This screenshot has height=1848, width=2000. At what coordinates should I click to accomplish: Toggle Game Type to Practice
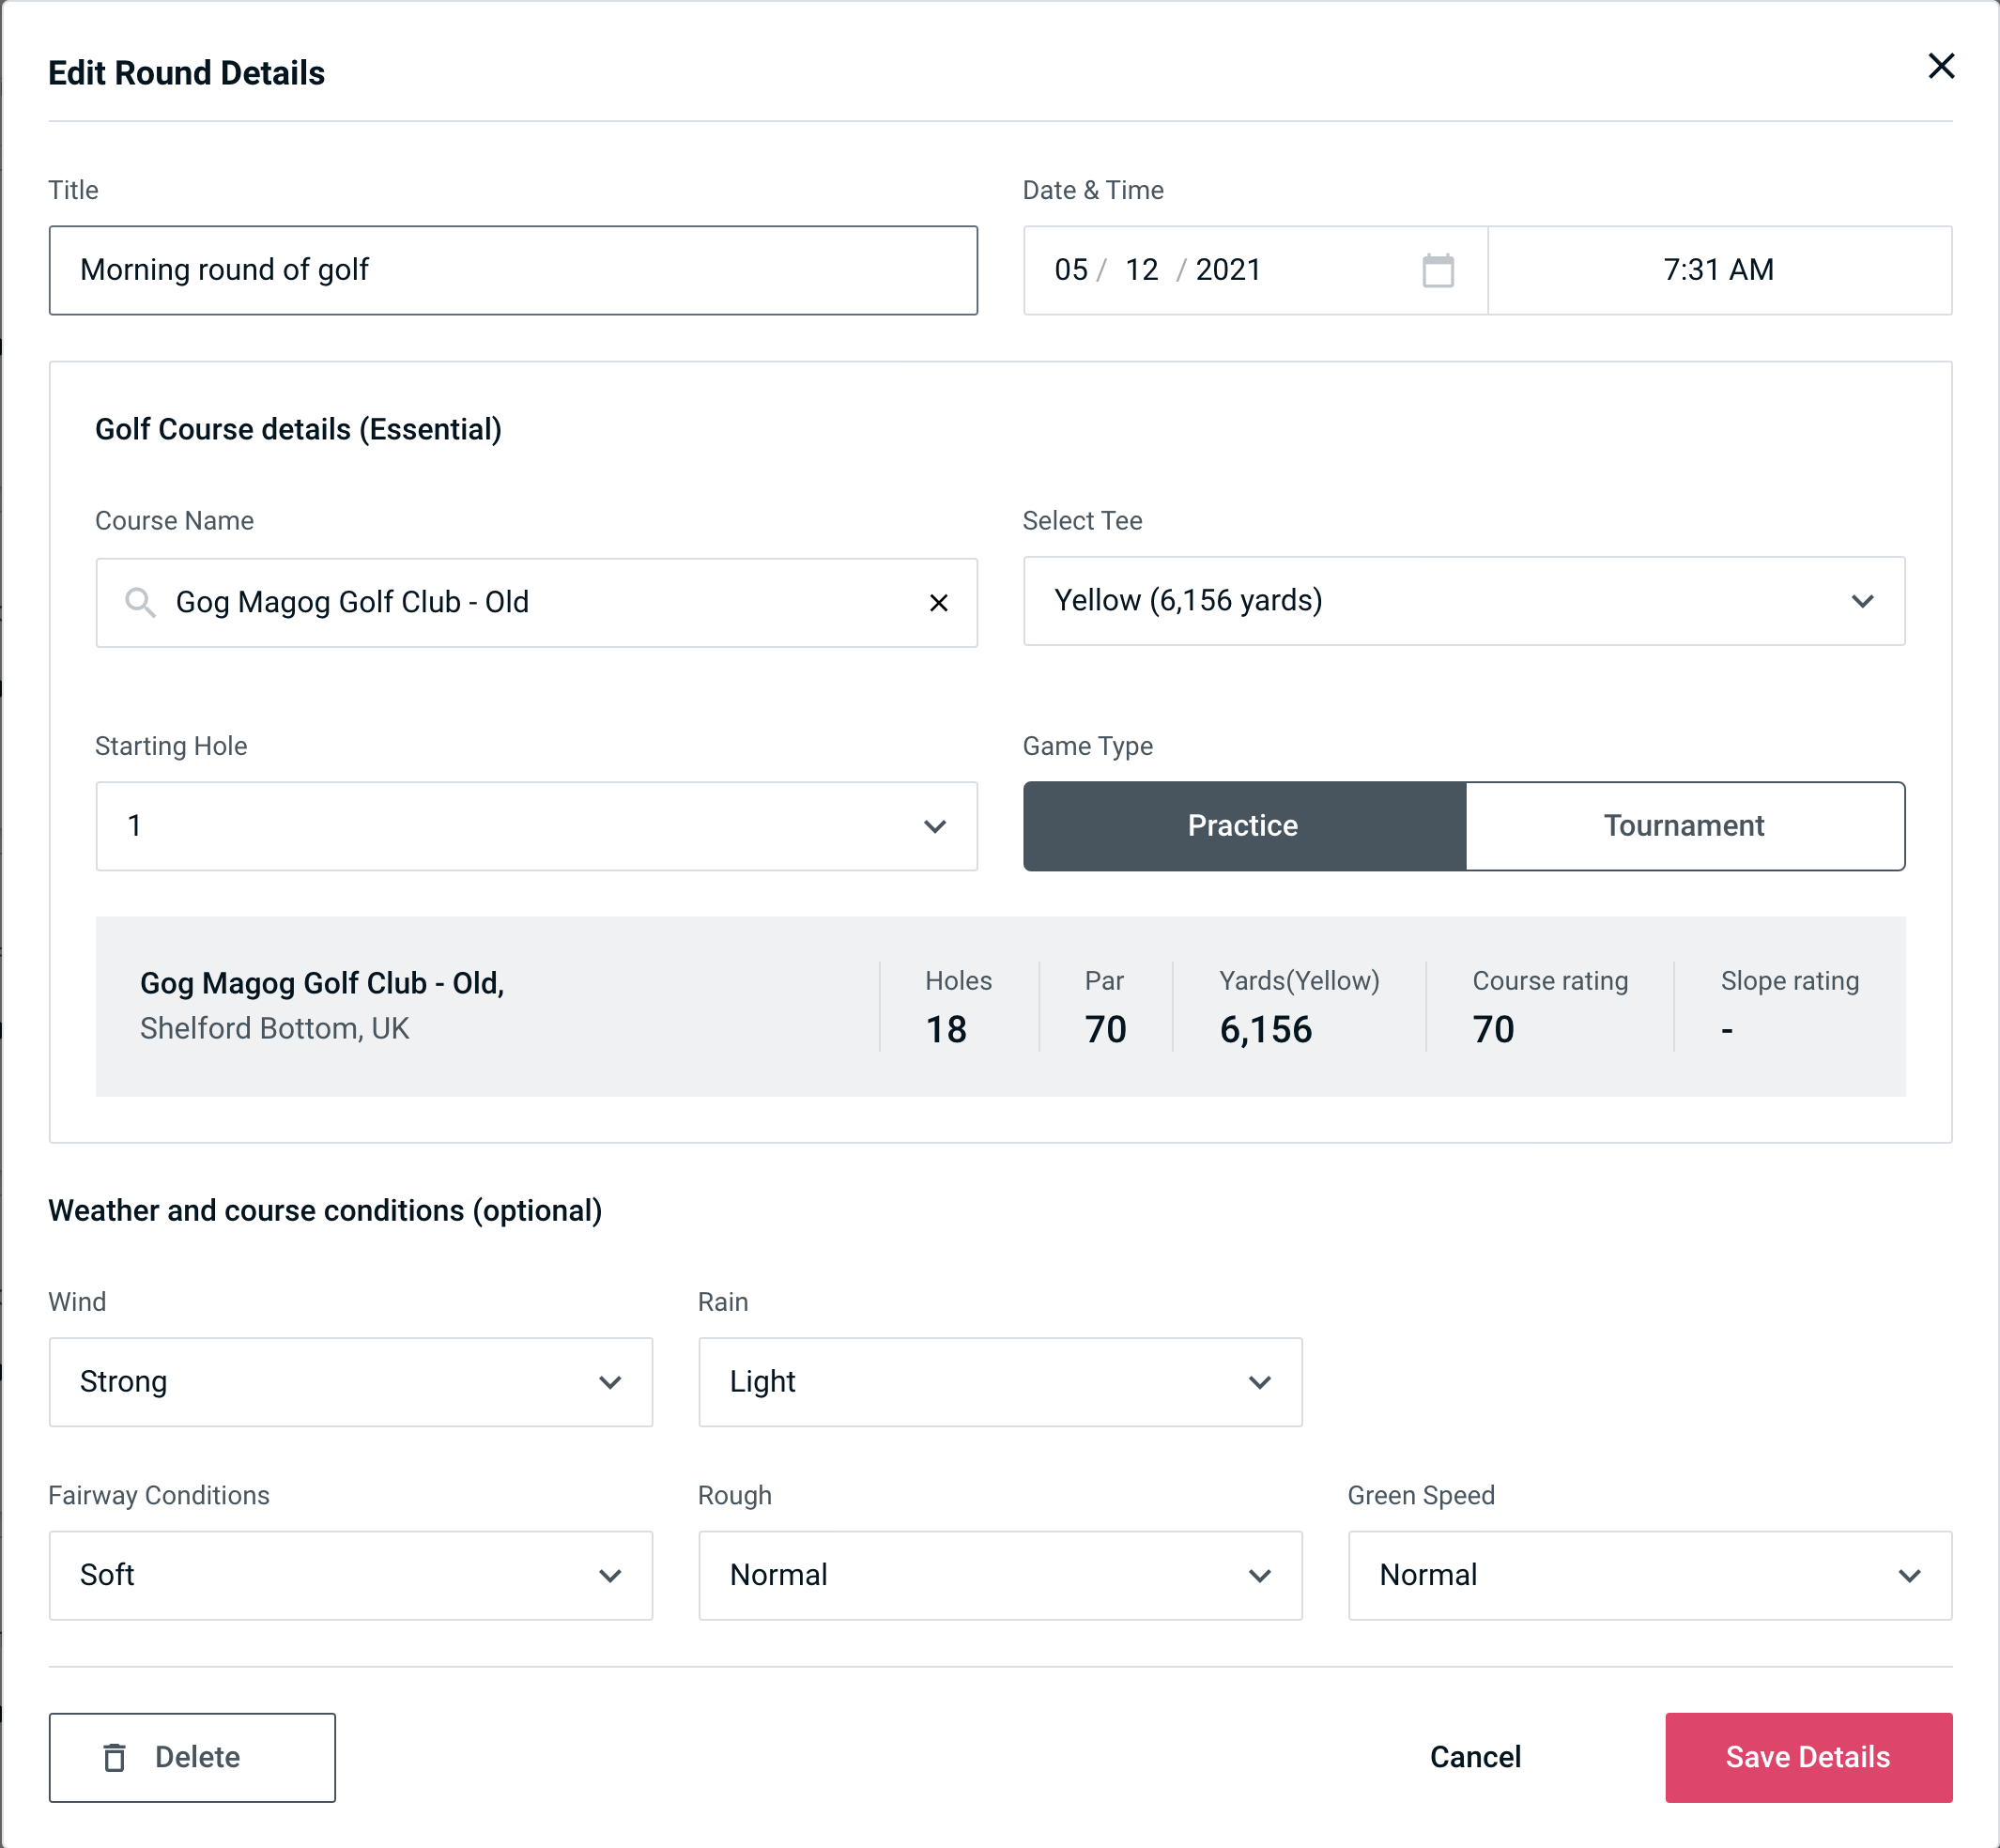tap(1244, 825)
